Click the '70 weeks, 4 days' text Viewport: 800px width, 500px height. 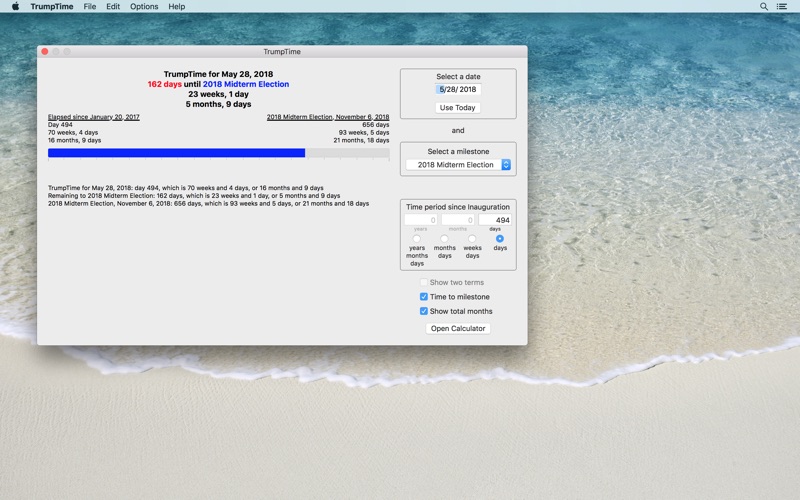pyautogui.click(x=73, y=132)
